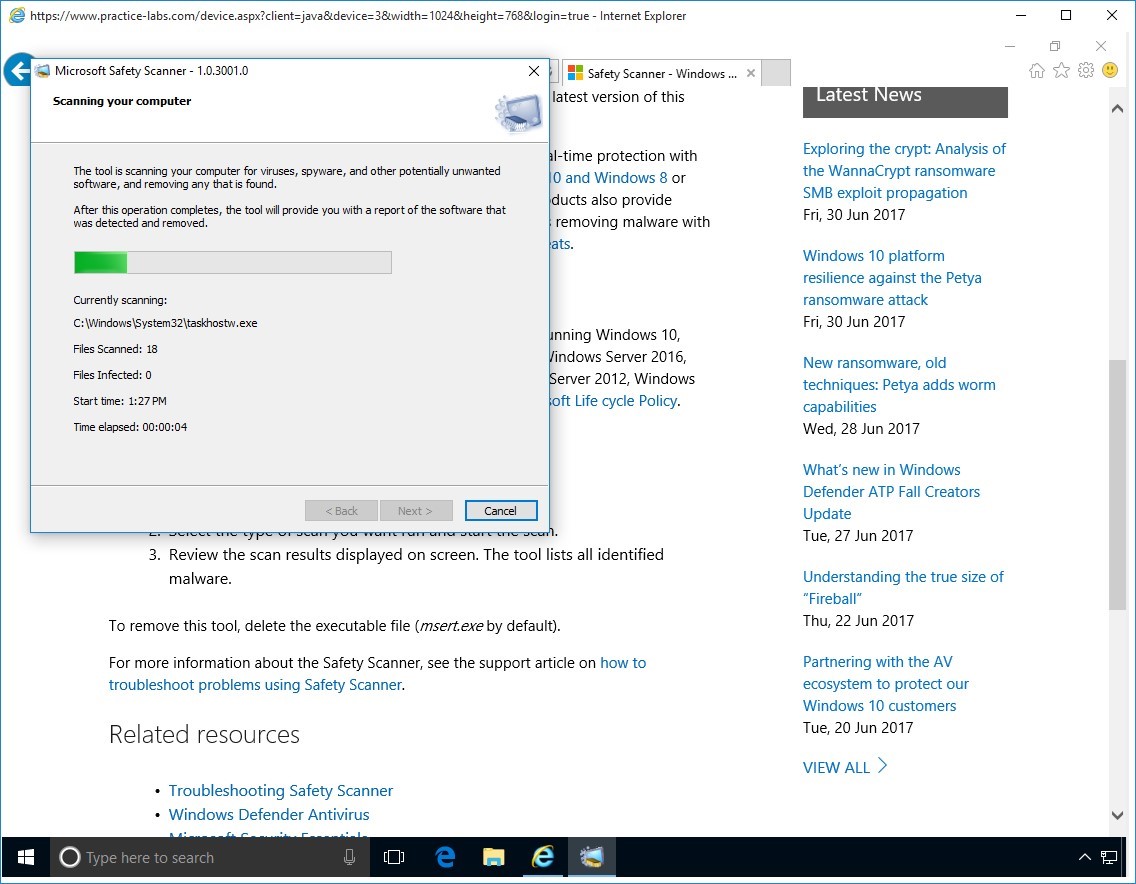
Task: Click the Start time: 1:27 PM text
Action: coord(120,401)
